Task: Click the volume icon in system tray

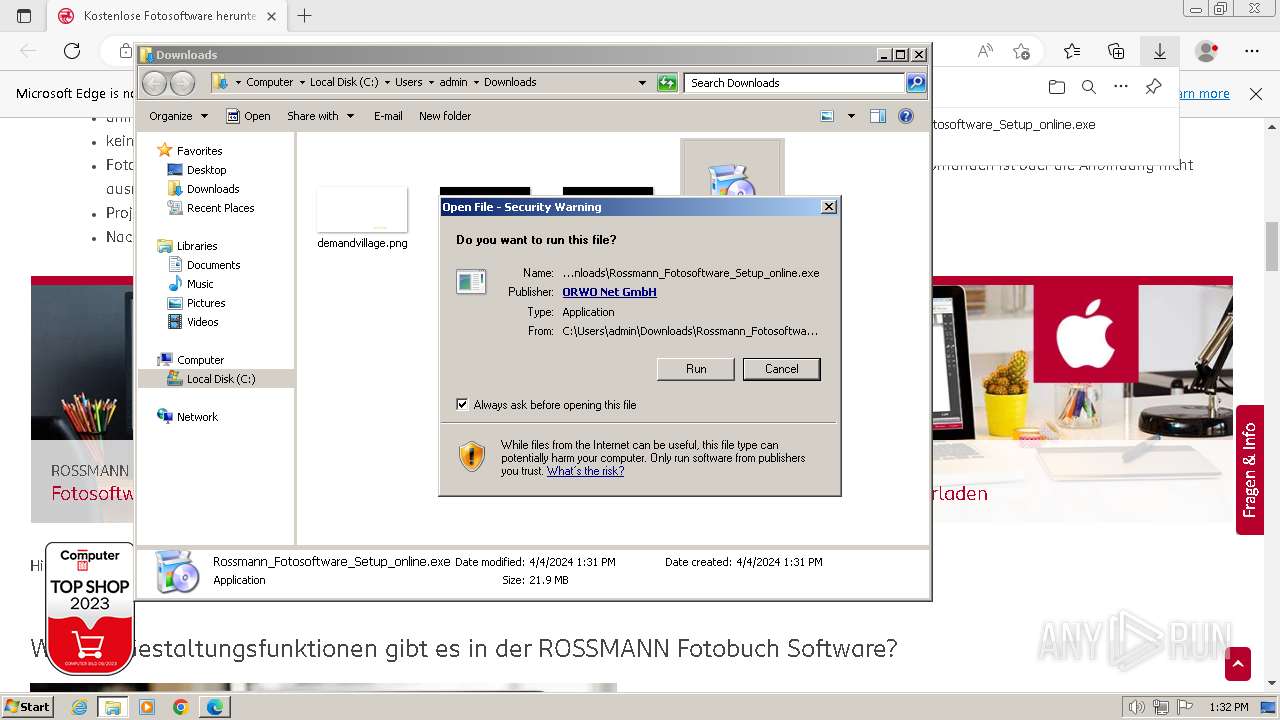Action: [x=1137, y=707]
